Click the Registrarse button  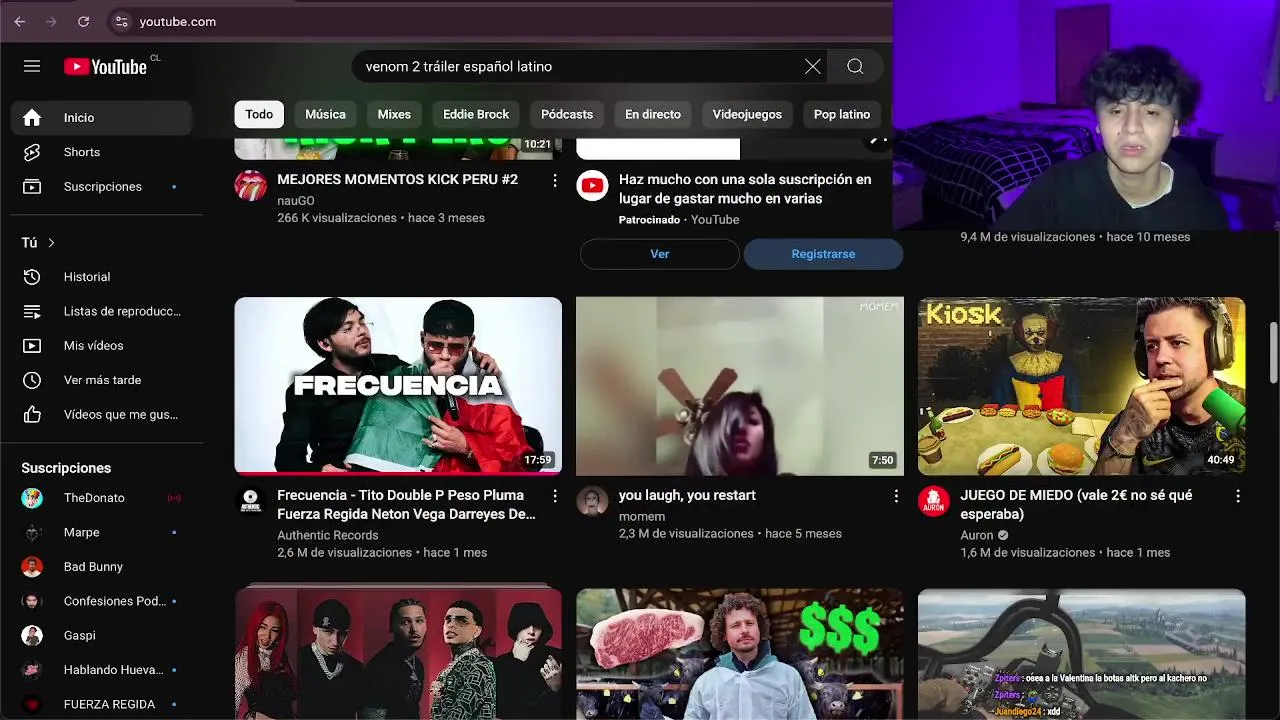[823, 254]
